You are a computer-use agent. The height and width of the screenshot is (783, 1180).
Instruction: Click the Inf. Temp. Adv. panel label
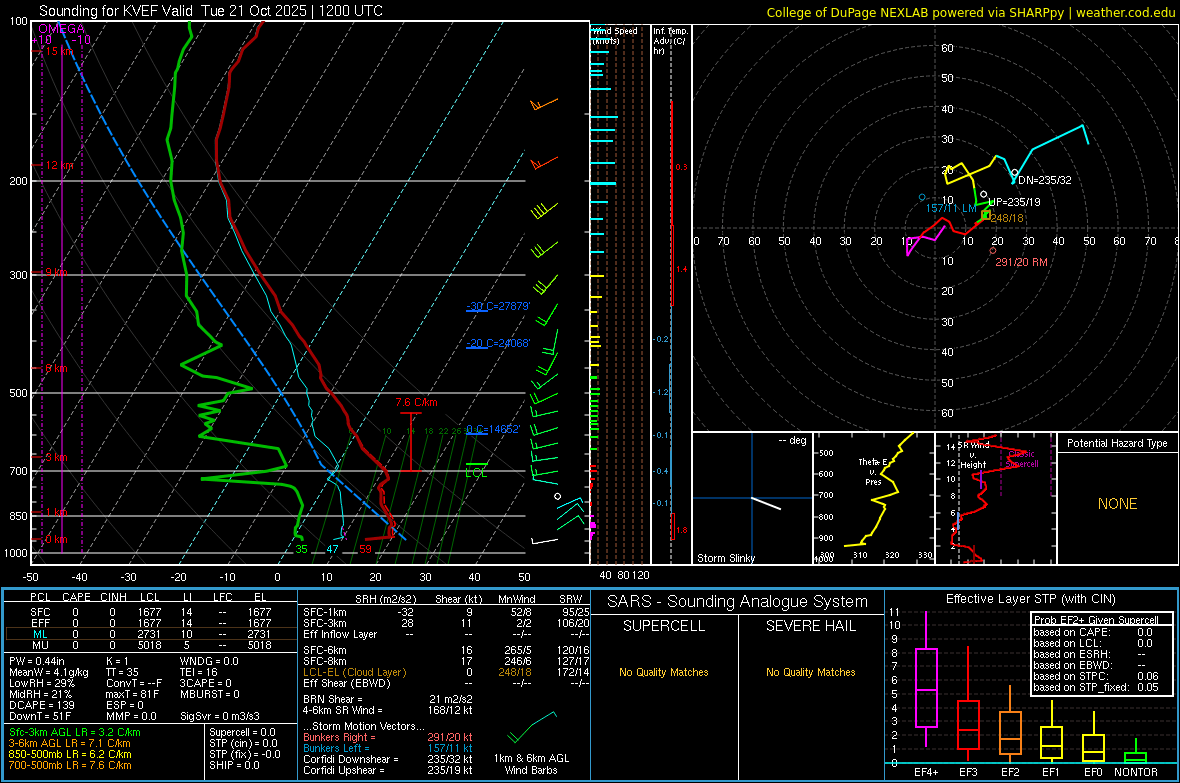click(670, 41)
